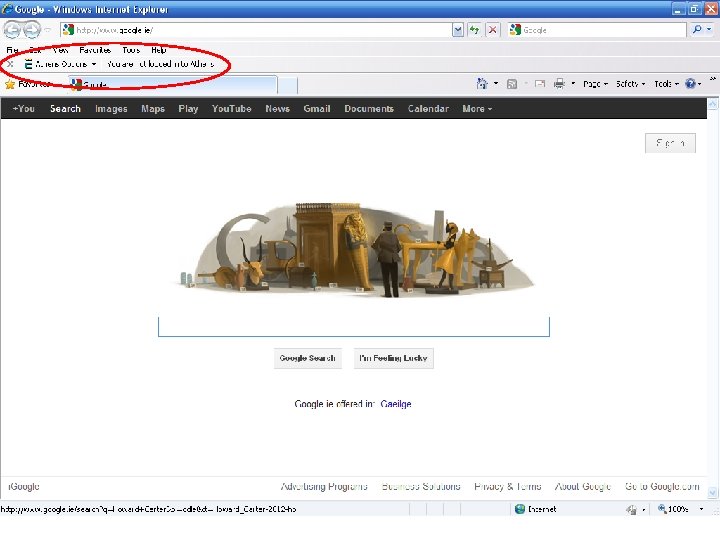Open the File menu
The image size is (720, 540).
pyautogui.click(x=12, y=50)
